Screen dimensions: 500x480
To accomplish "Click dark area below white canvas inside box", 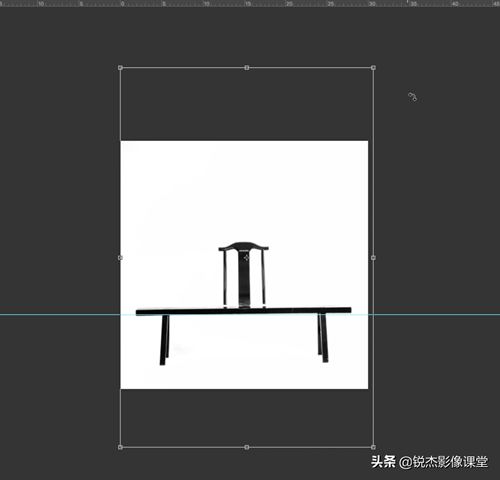I will (x=247, y=418).
